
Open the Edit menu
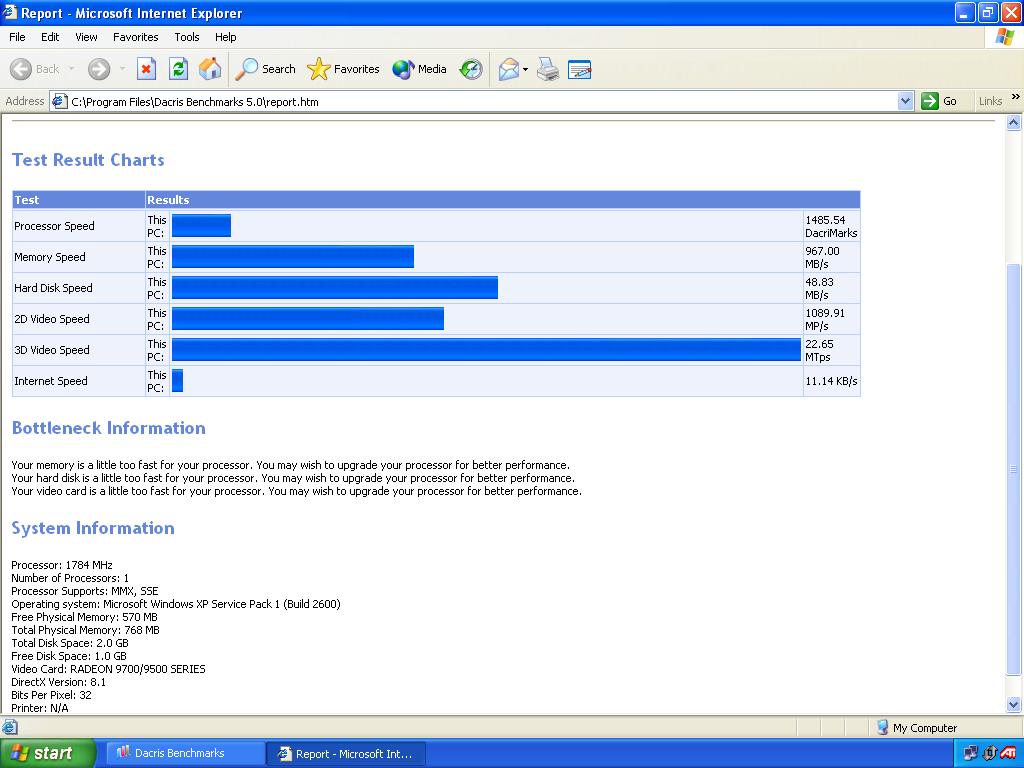(50, 37)
